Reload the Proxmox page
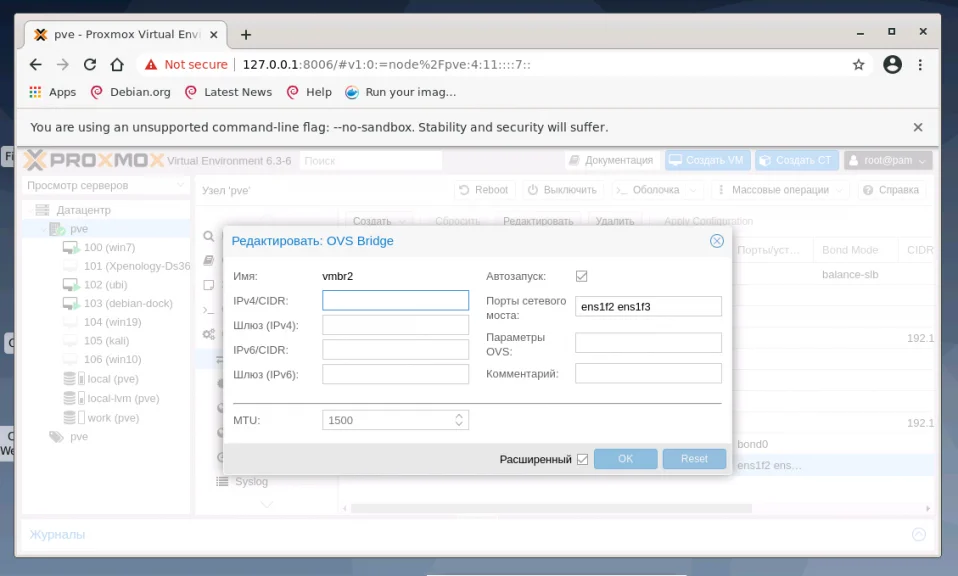 point(90,65)
